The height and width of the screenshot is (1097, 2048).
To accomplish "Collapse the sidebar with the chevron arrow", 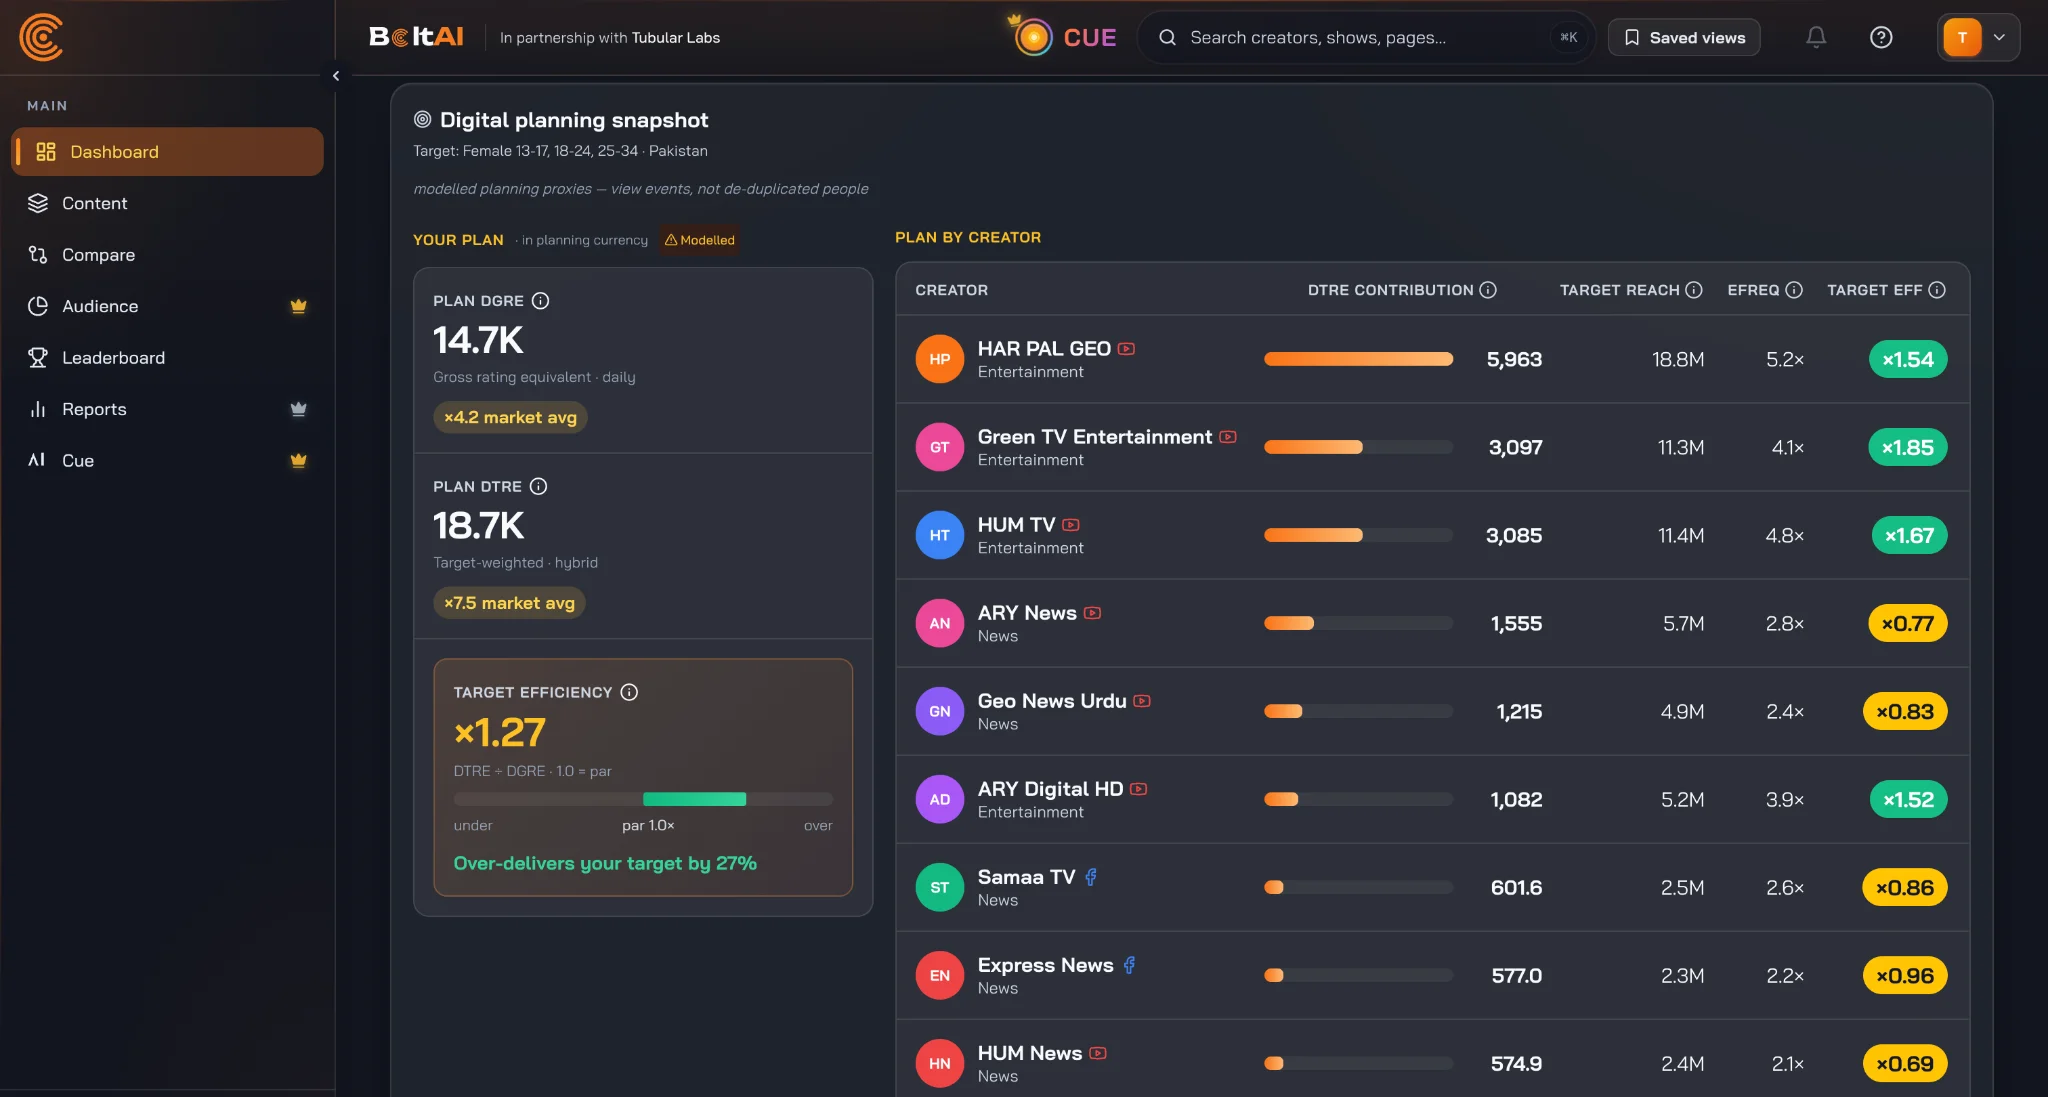I will (336, 76).
